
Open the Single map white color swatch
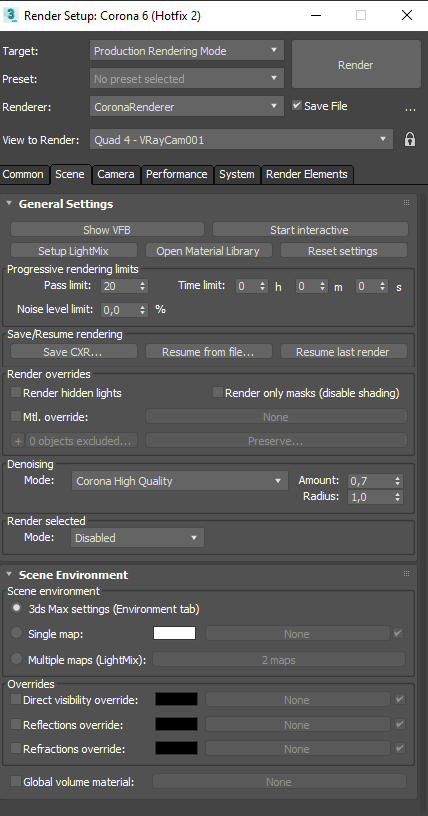click(174, 633)
